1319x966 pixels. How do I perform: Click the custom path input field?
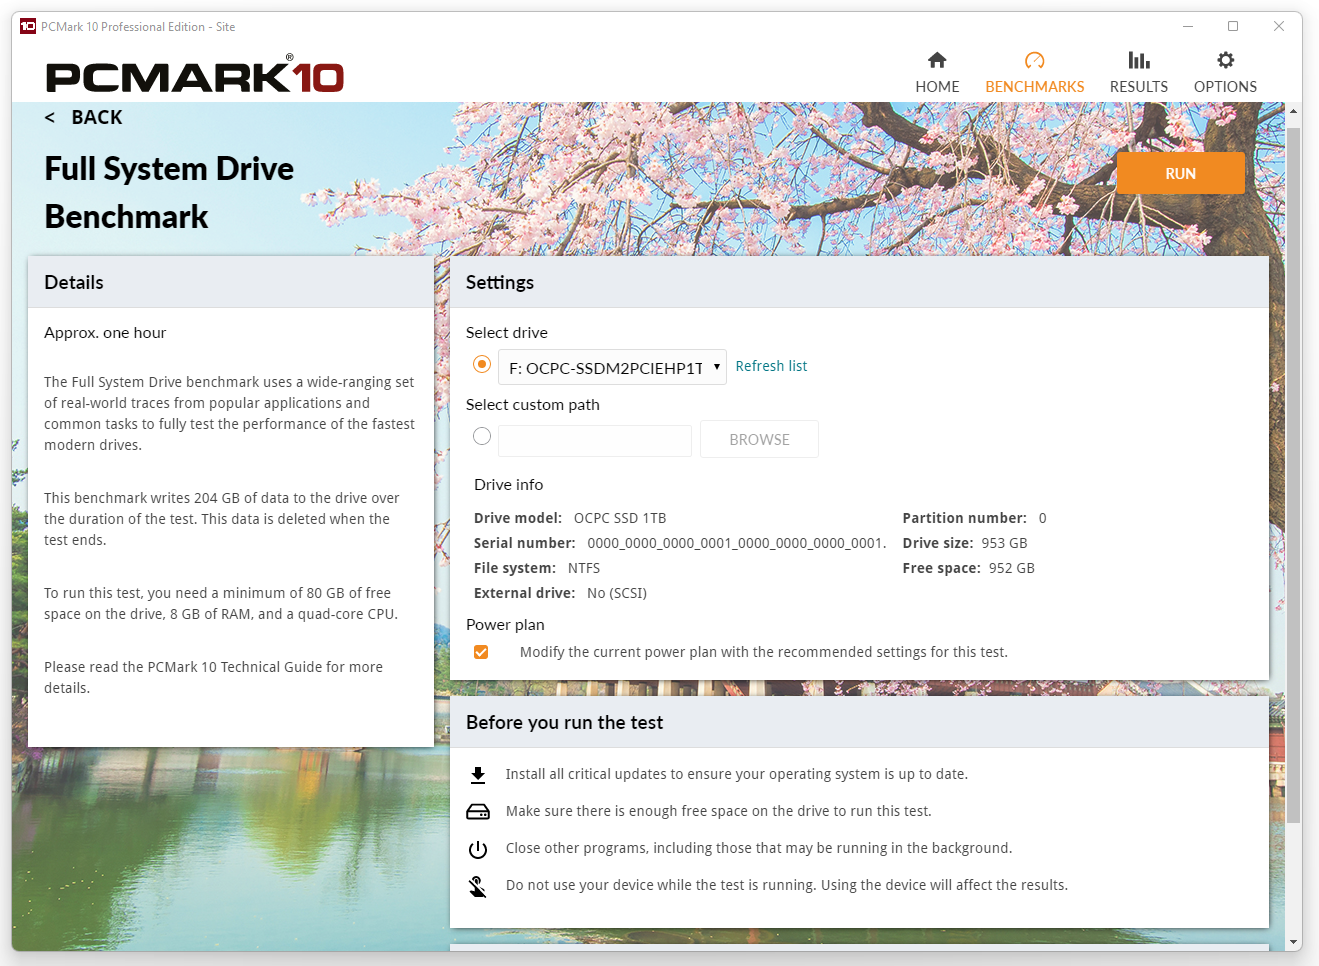[595, 440]
